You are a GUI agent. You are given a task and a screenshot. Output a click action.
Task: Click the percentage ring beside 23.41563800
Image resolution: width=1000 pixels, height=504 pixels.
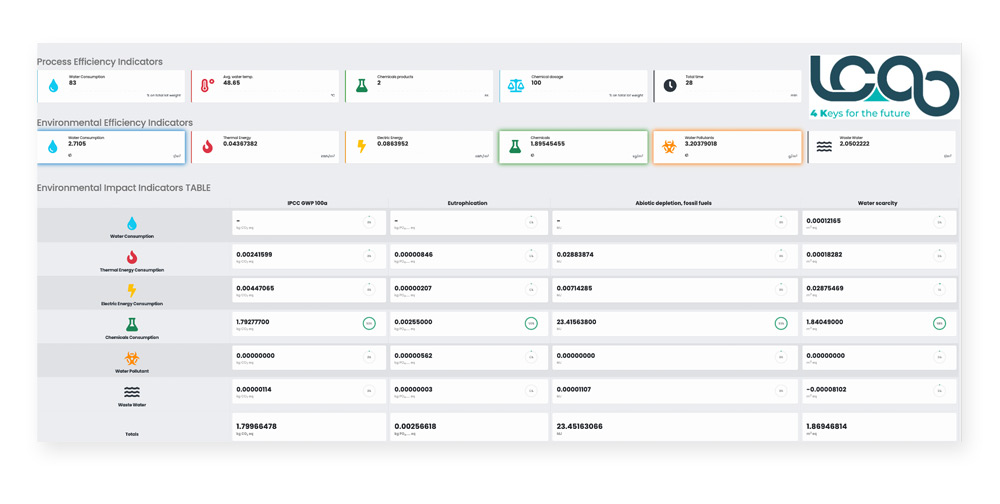point(781,323)
